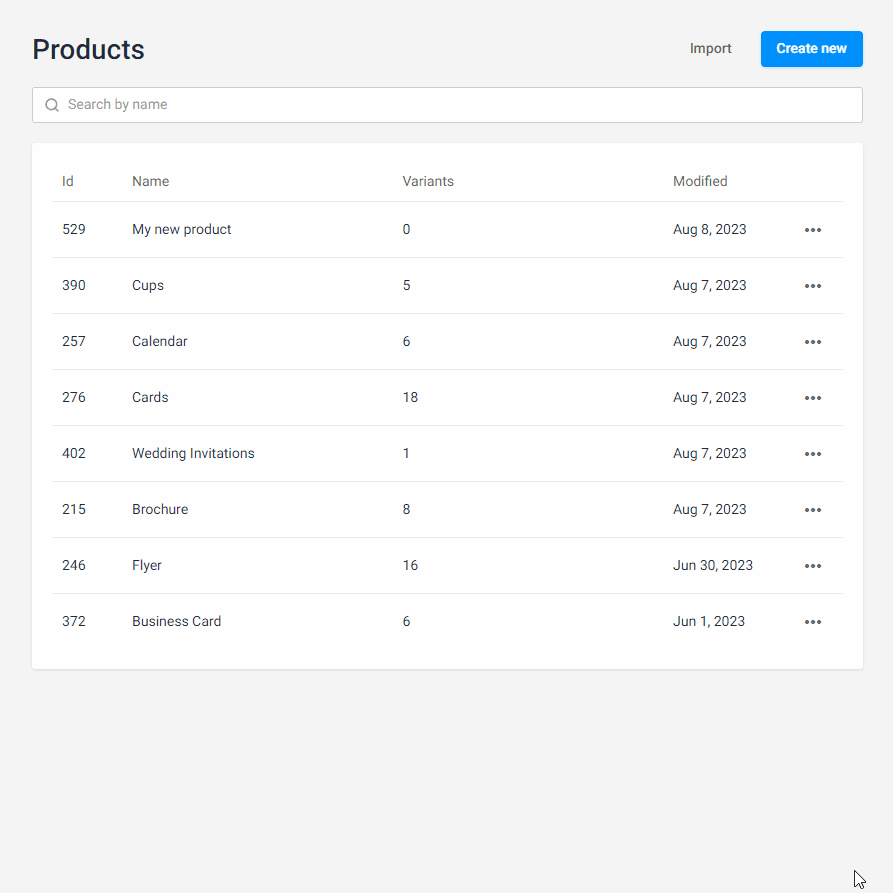The width and height of the screenshot is (893, 893).
Task: Click the Name column header
Action: coord(150,182)
